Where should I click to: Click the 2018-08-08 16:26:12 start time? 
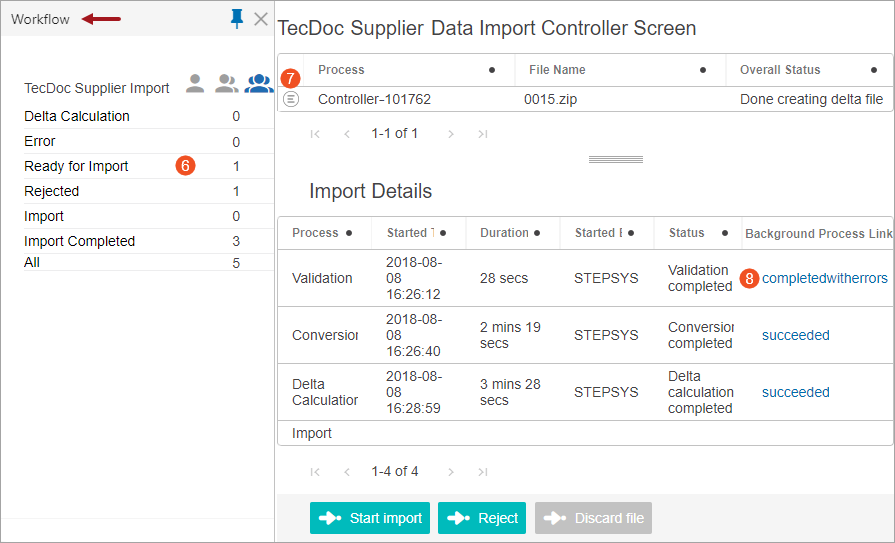pos(414,278)
